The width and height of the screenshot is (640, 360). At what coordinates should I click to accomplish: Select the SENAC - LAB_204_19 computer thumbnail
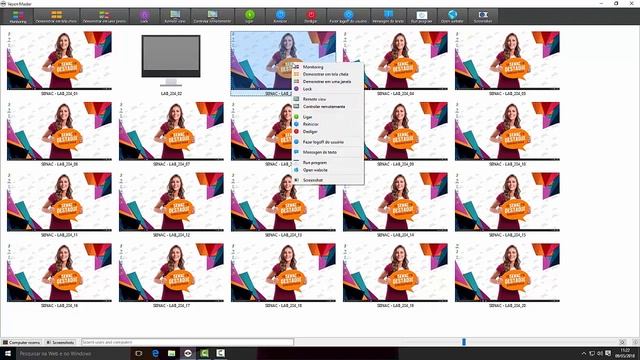(395, 272)
